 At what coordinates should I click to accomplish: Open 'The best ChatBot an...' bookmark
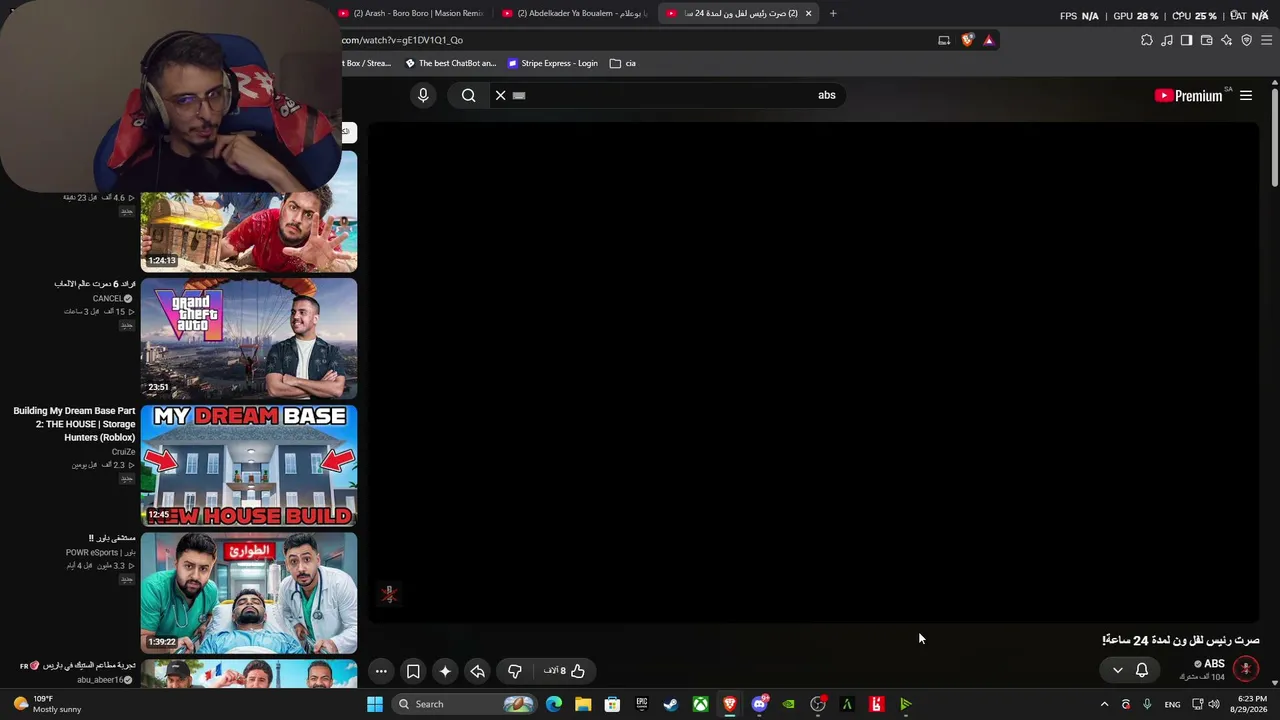[x=450, y=63]
